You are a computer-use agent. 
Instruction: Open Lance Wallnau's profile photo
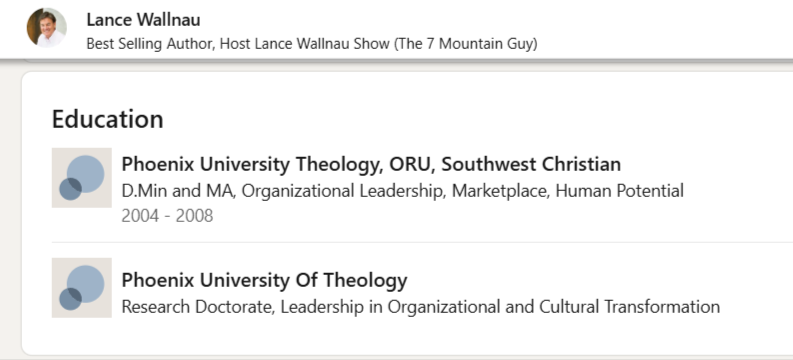47,28
